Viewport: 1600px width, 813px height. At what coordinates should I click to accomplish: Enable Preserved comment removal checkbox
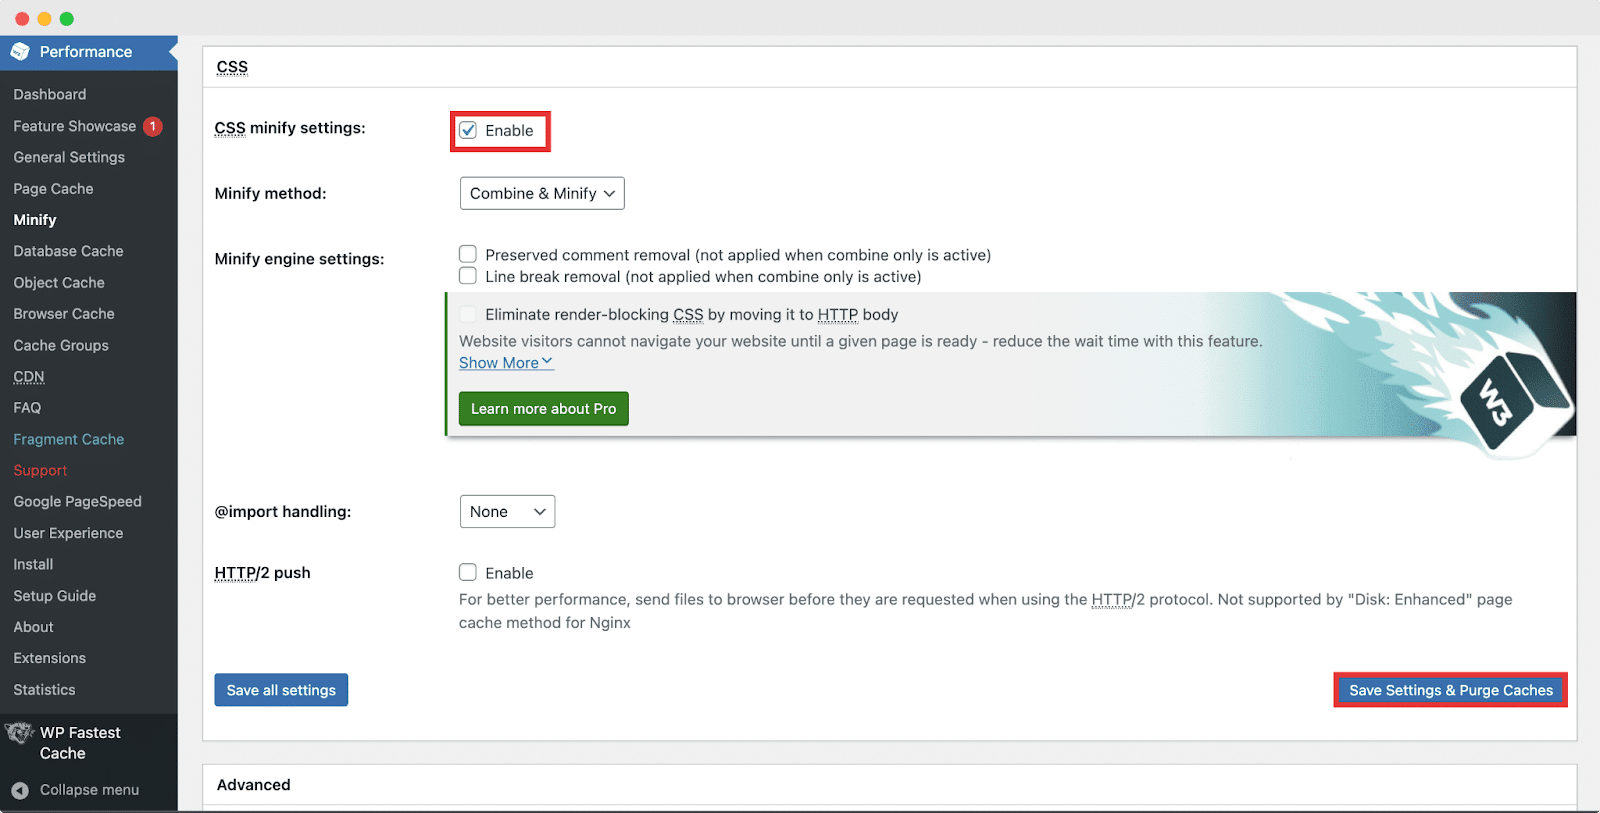(468, 254)
